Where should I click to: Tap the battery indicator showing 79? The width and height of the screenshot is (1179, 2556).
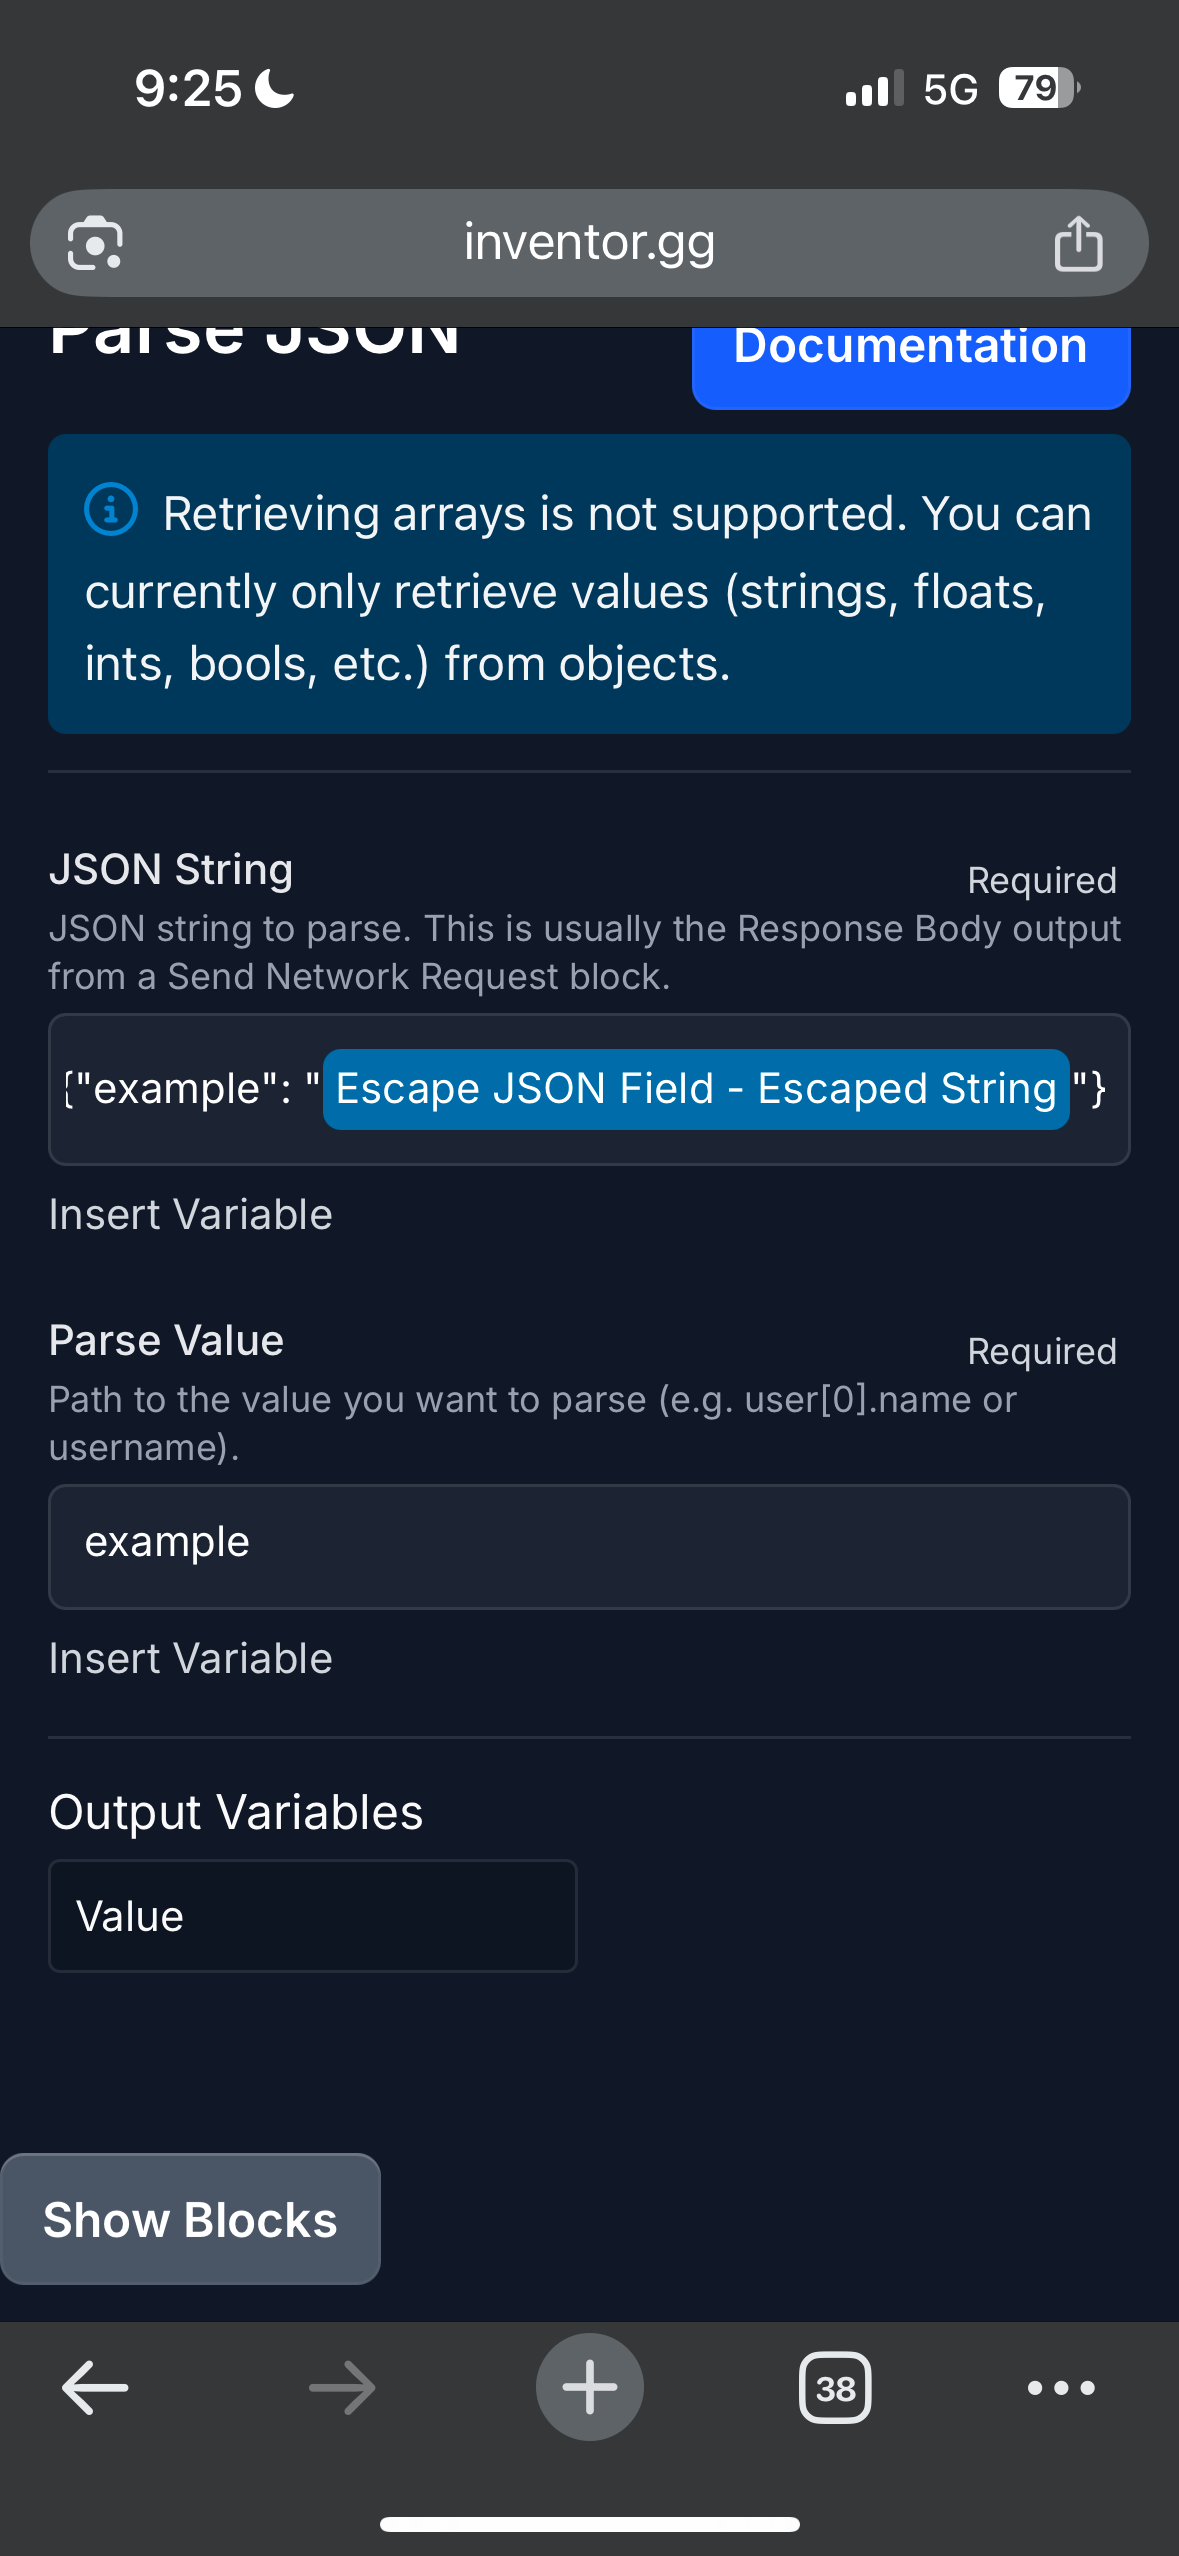pyautogui.click(x=1039, y=88)
